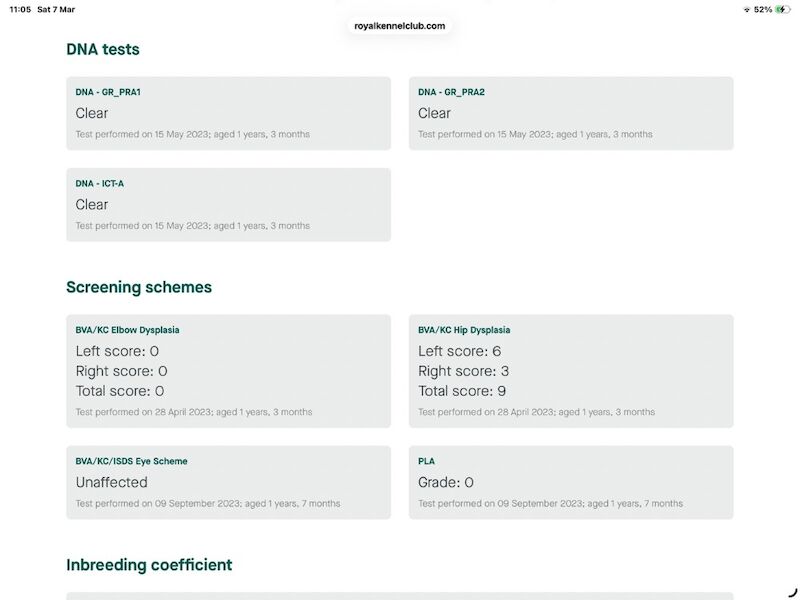800x600 pixels.
Task: Click the royalkennelclub.com address bar
Action: coord(400,26)
